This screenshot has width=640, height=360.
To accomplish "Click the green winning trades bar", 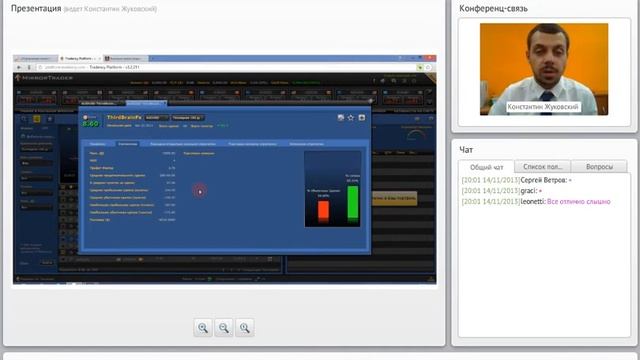I will click(353, 204).
